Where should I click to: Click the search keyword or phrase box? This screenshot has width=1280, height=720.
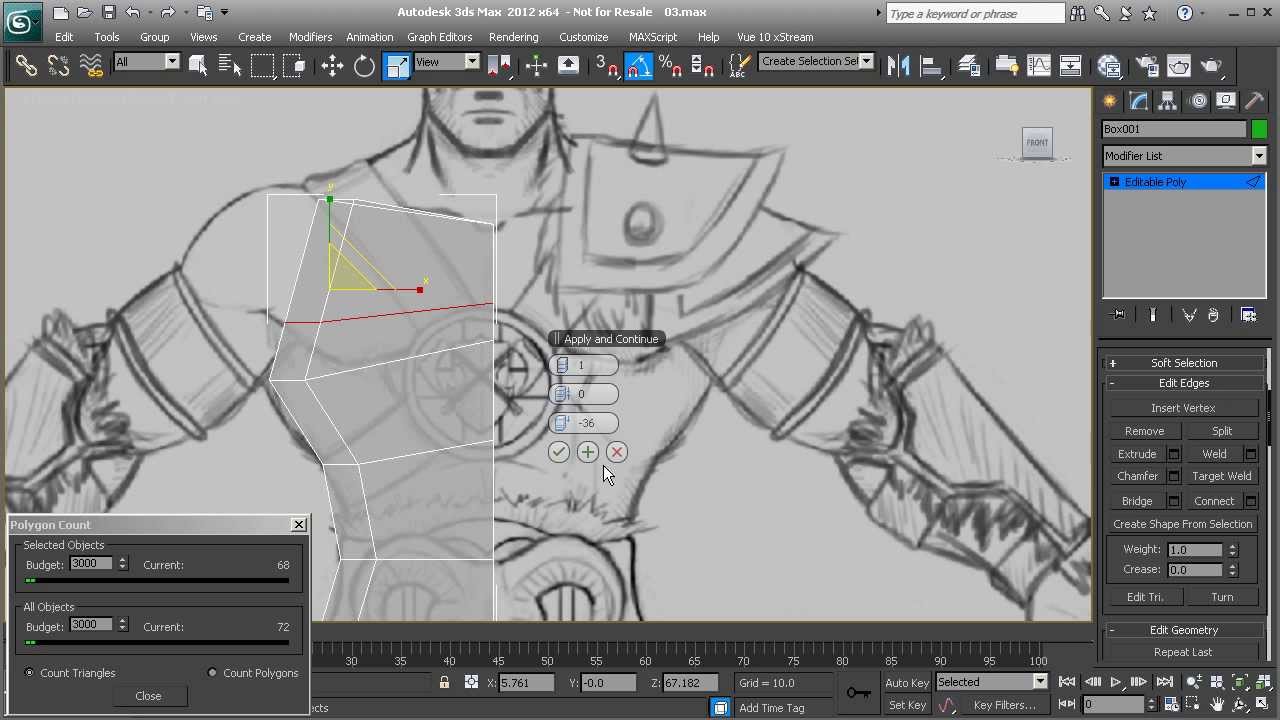point(975,13)
